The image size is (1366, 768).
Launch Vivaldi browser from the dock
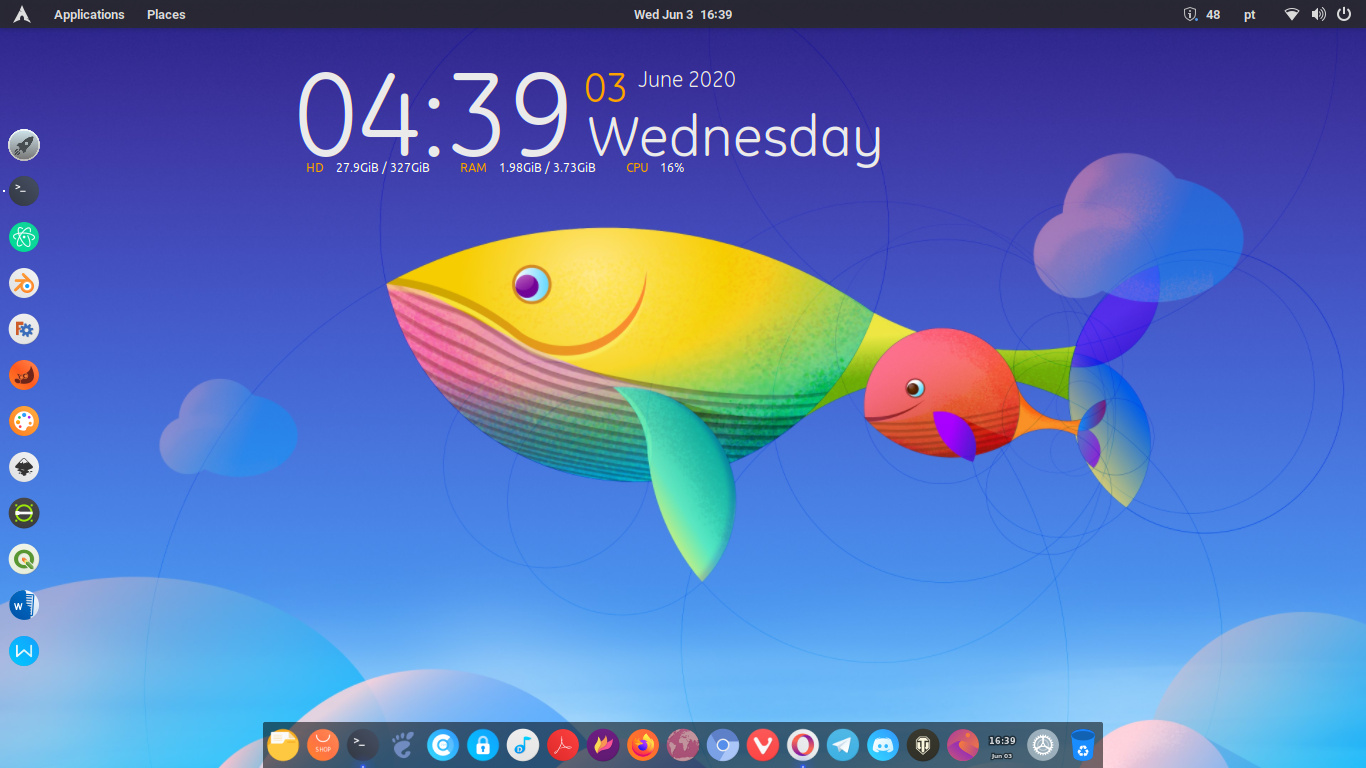point(763,745)
